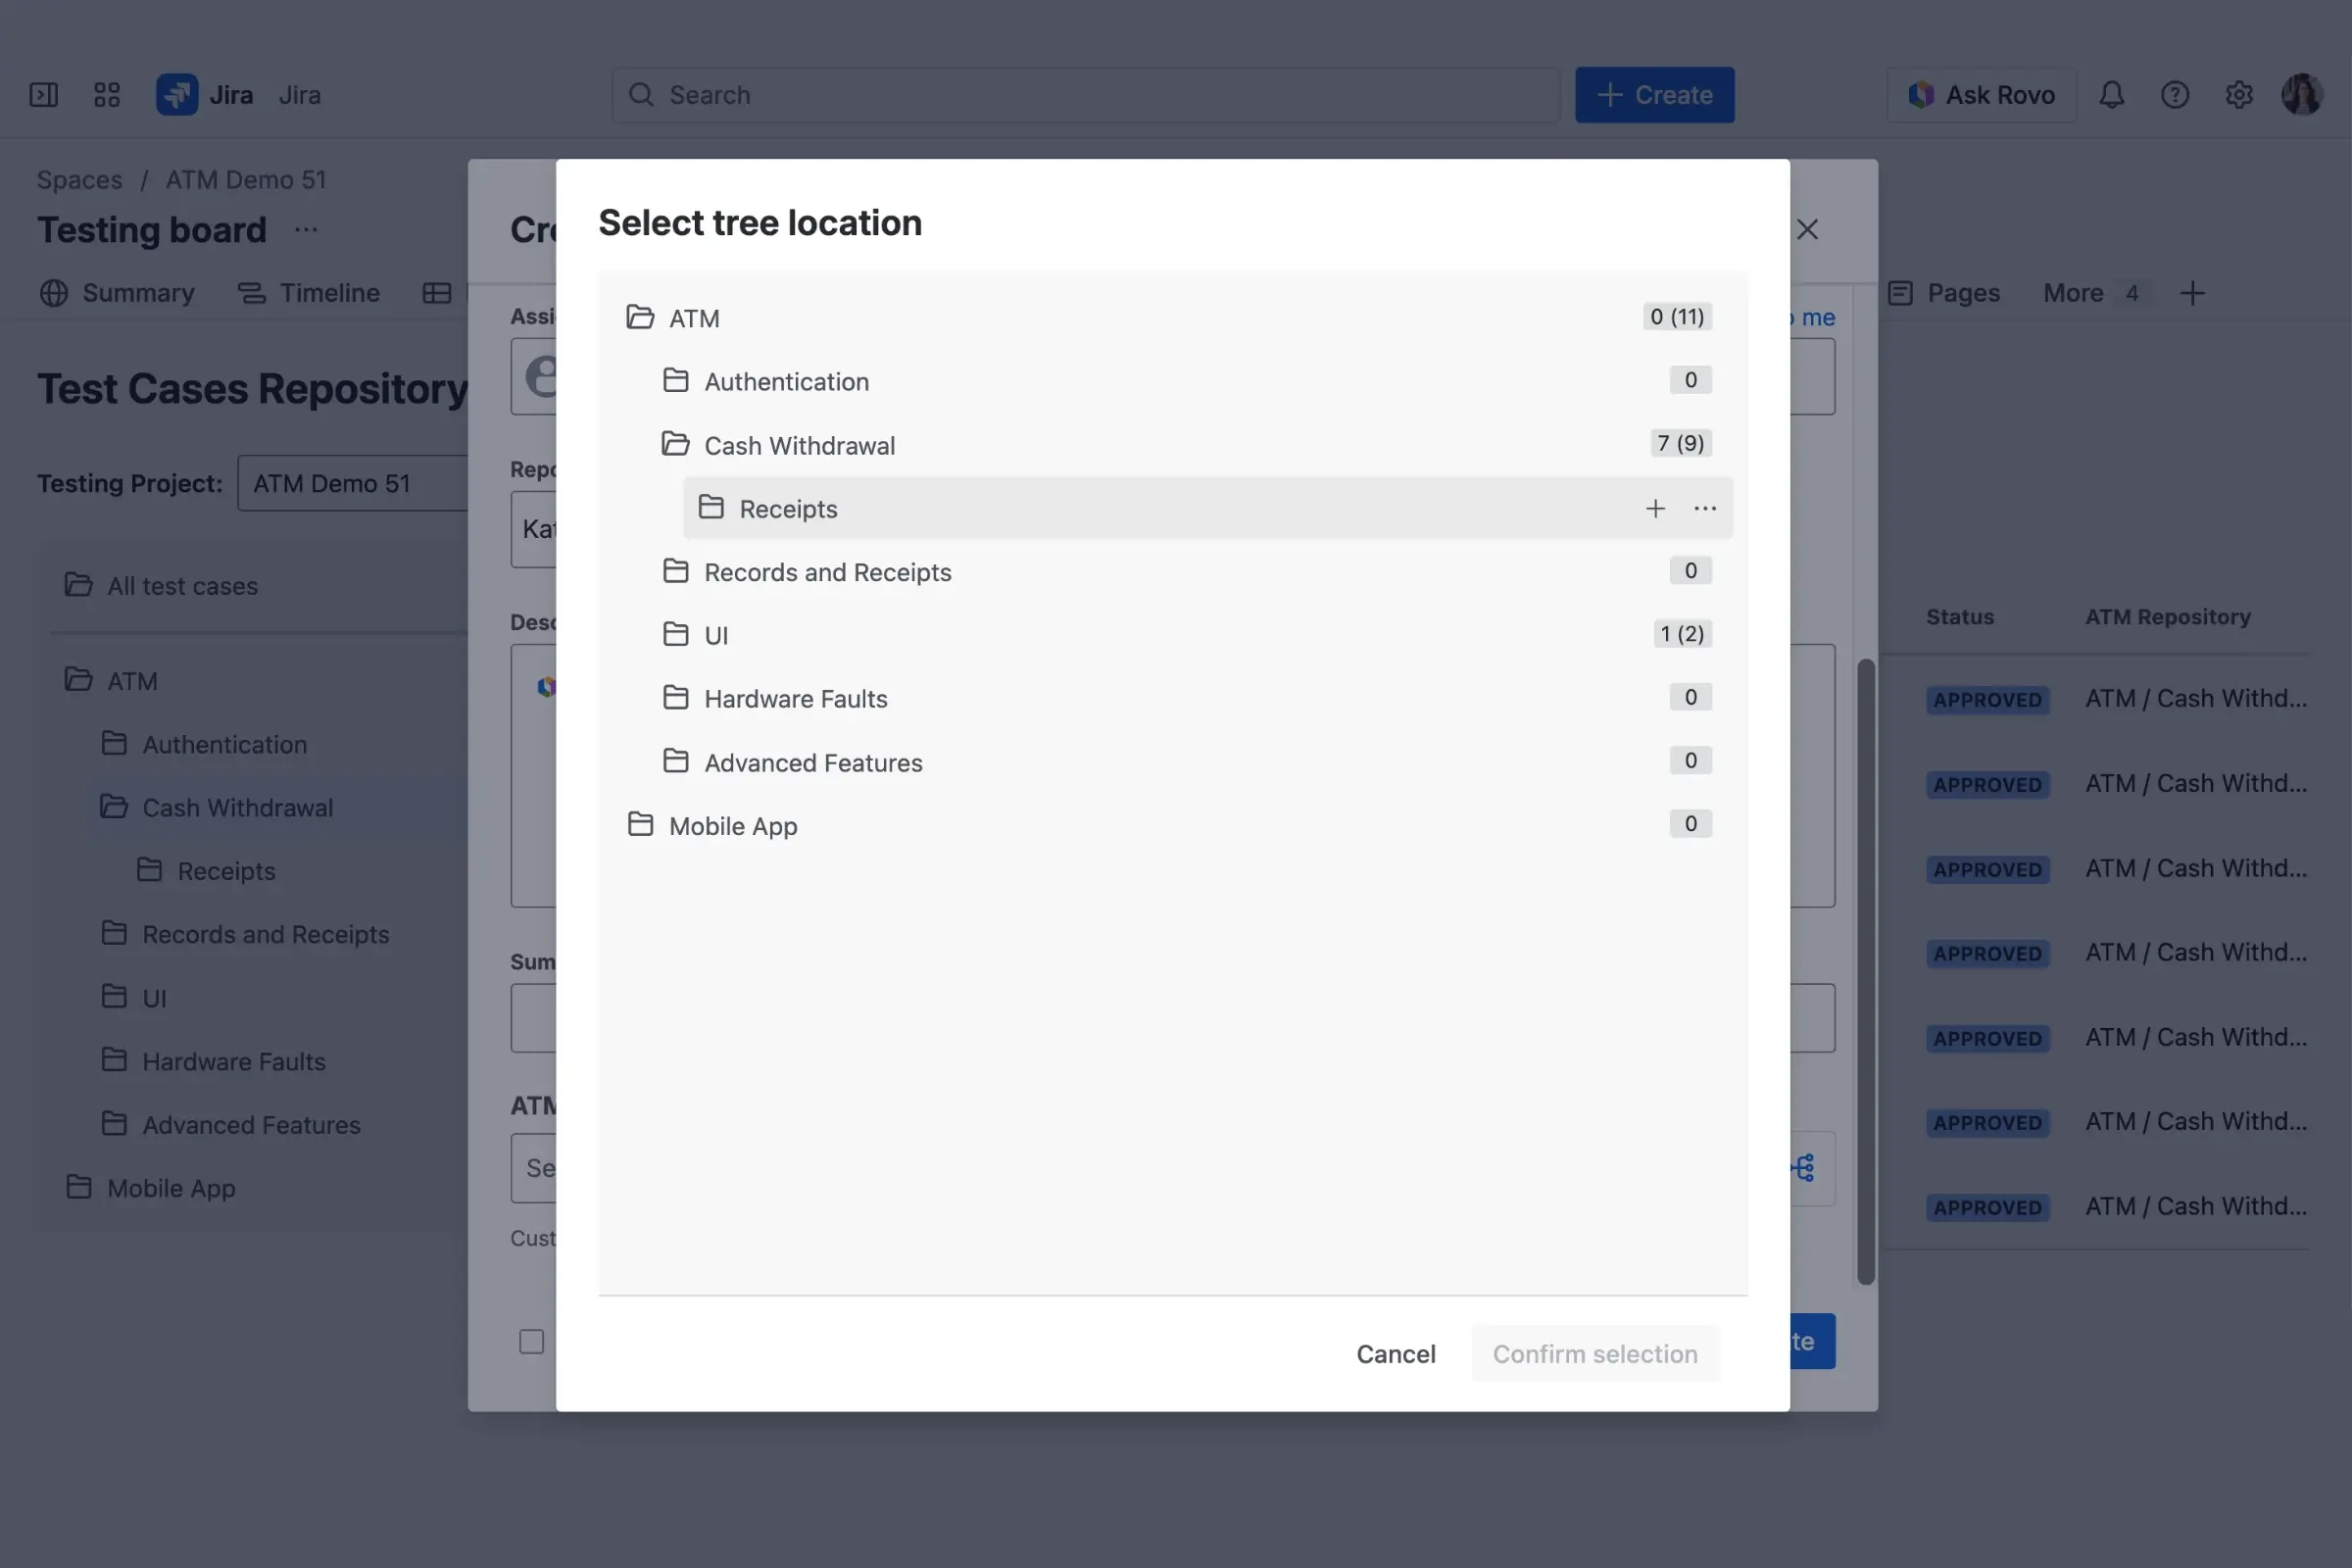
Task: Click the plus icon beside Receipts folder
Action: [x=1655, y=508]
